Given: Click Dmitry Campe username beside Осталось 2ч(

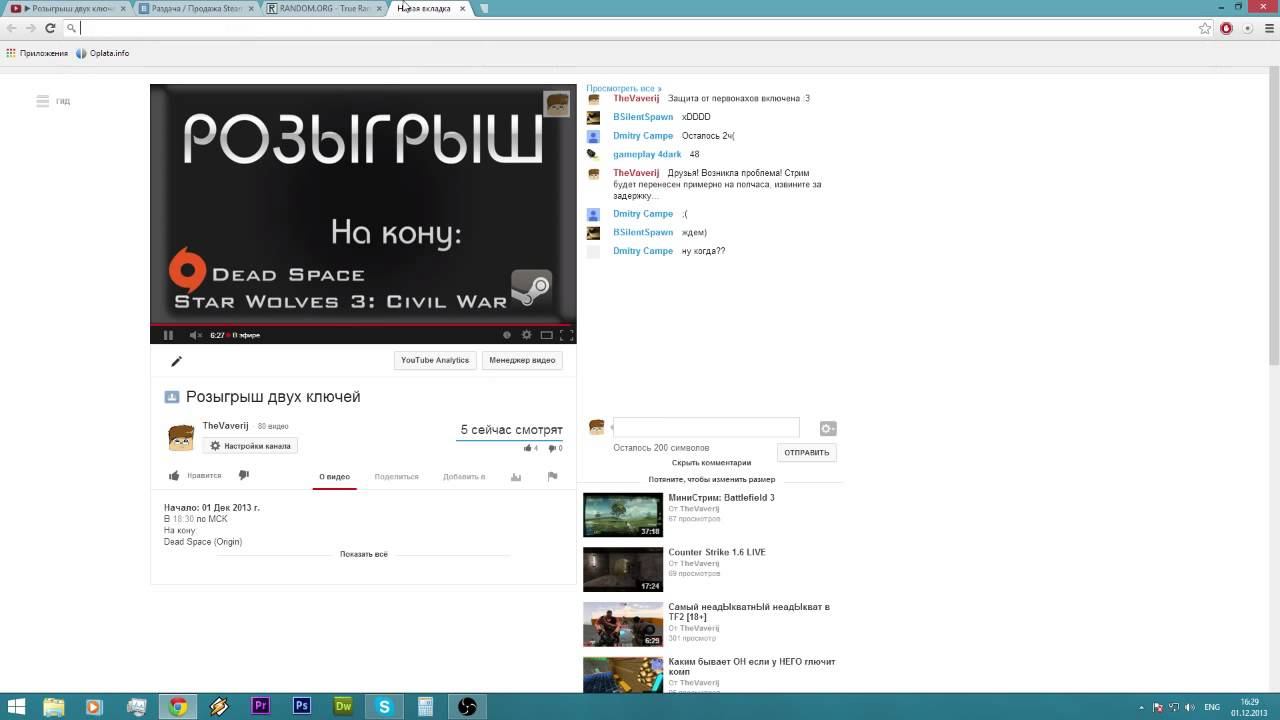Looking at the screenshot, I should 643,136.
